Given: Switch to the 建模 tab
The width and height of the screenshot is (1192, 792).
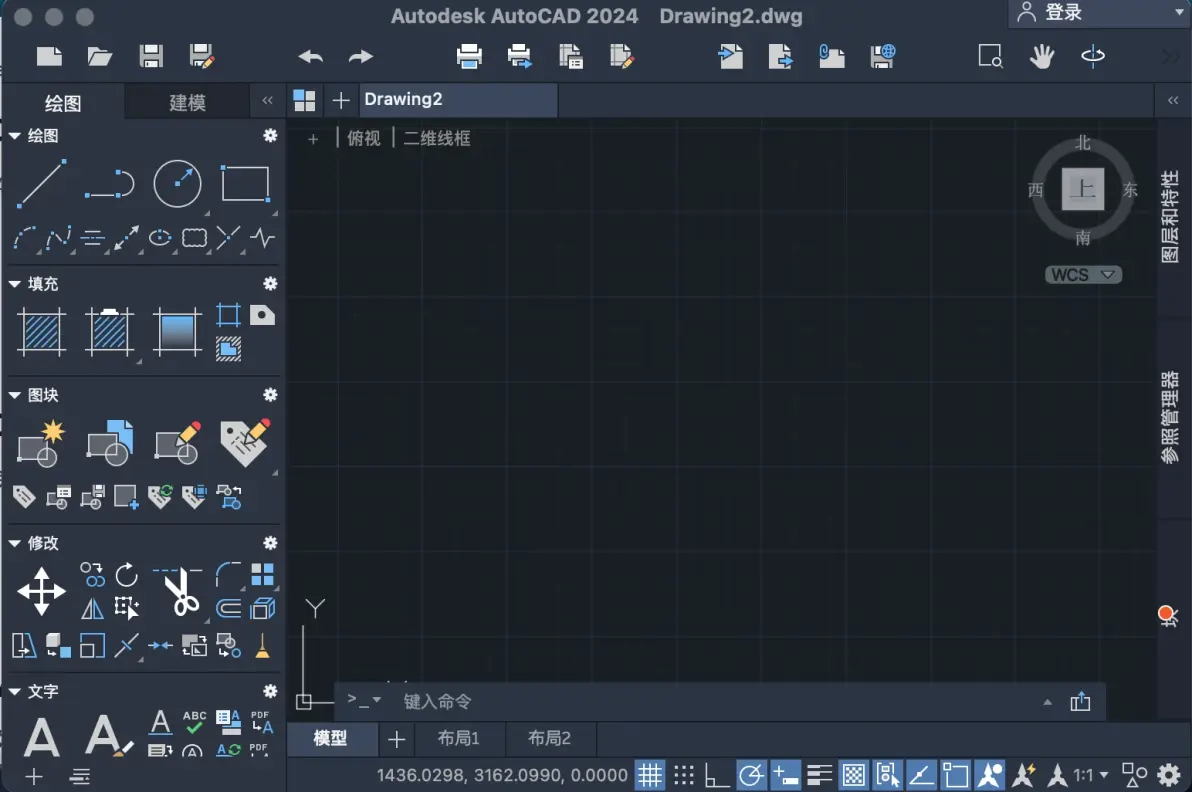Looking at the screenshot, I should tap(187, 103).
